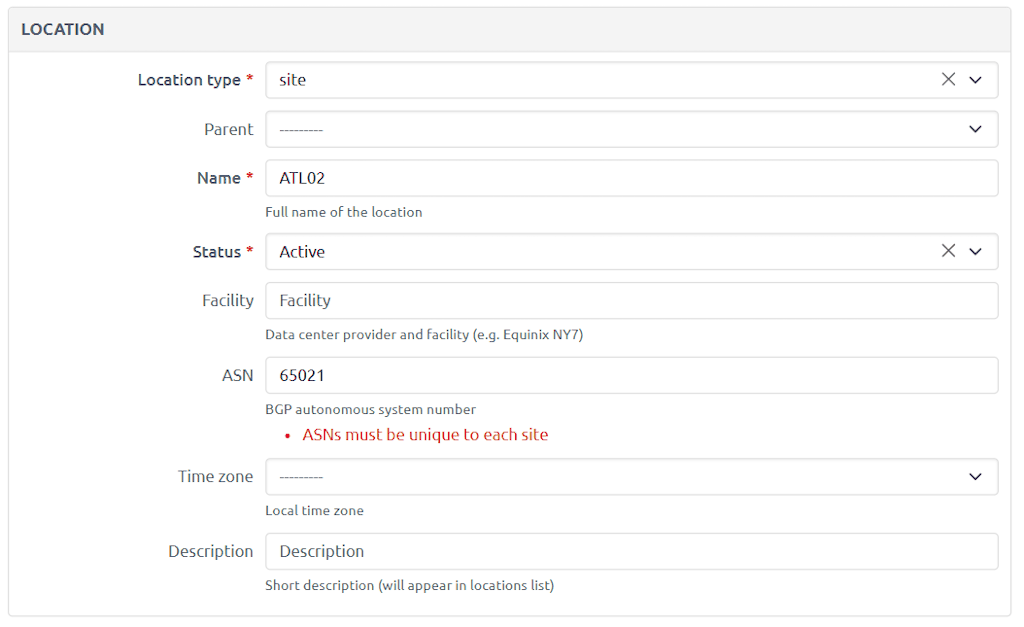Clear the Location type selection with X
Screen dimensions: 1024x627
click(x=948, y=80)
